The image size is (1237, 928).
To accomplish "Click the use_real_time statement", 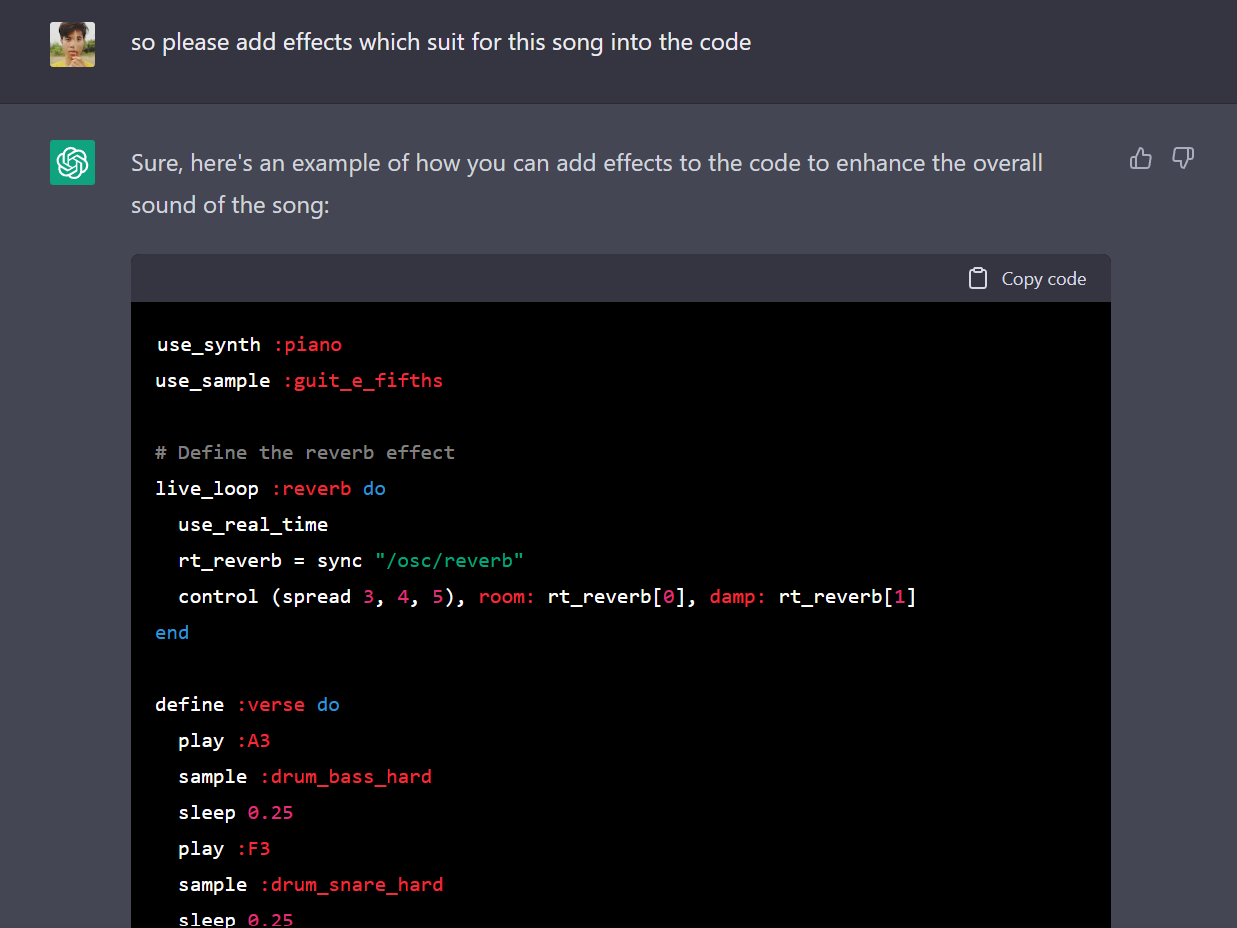I will pyautogui.click(x=253, y=525).
